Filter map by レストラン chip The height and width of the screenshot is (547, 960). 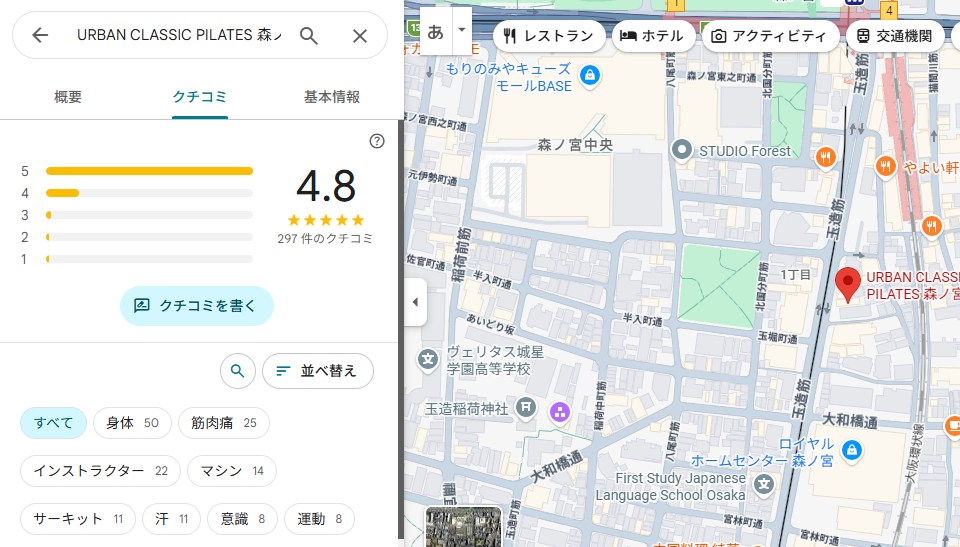pyautogui.click(x=549, y=36)
